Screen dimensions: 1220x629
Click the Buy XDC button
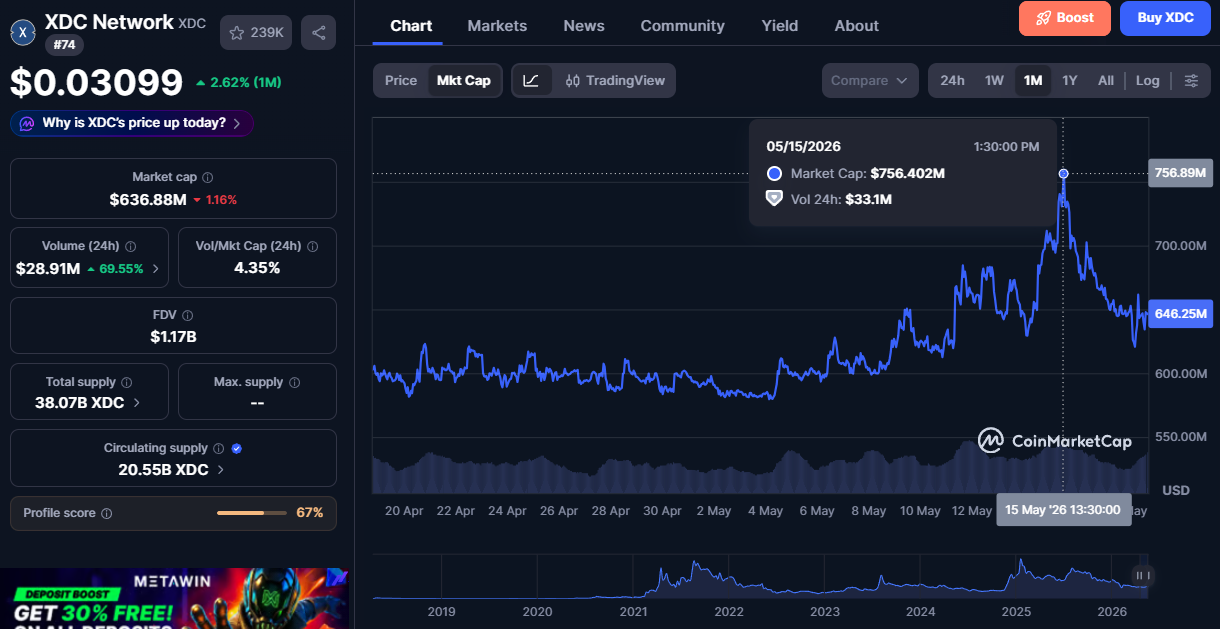click(x=1166, y=18)
